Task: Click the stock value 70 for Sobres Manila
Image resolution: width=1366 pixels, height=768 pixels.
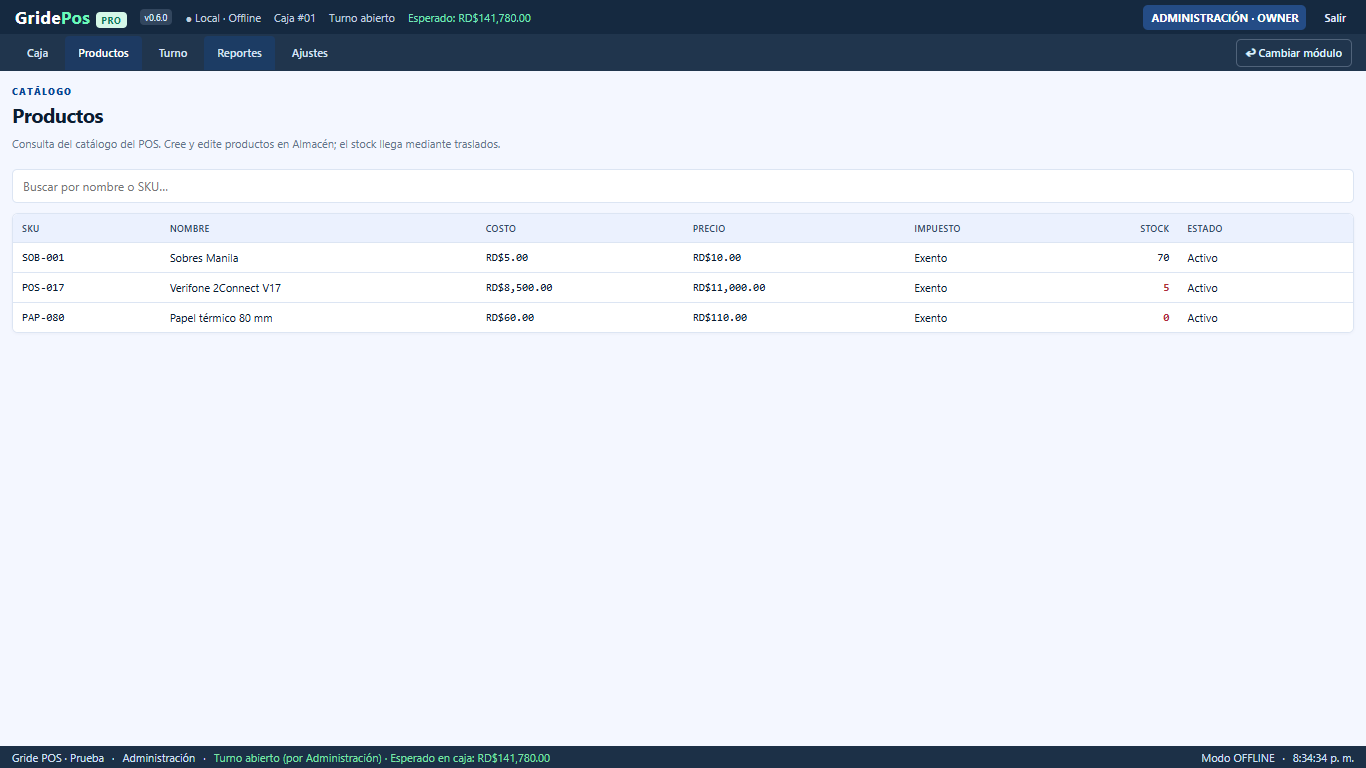Action: point(1163,258)
